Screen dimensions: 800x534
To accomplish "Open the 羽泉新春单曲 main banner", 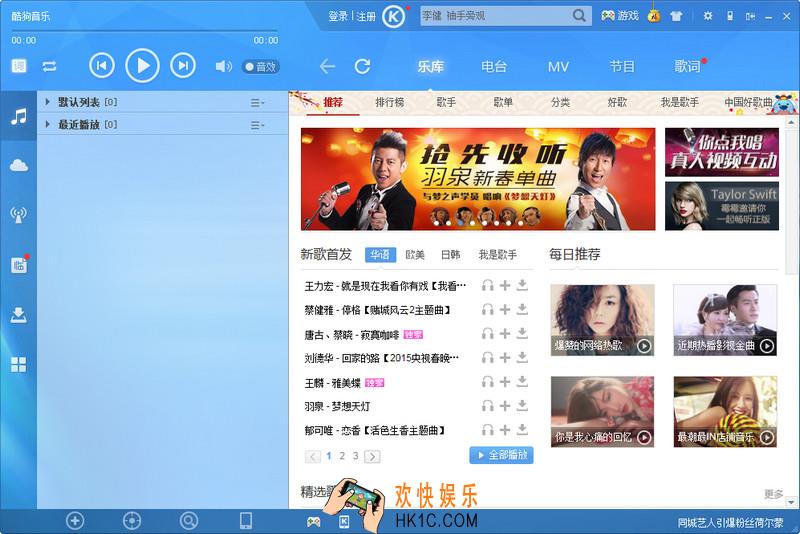I will click(478, 179).
